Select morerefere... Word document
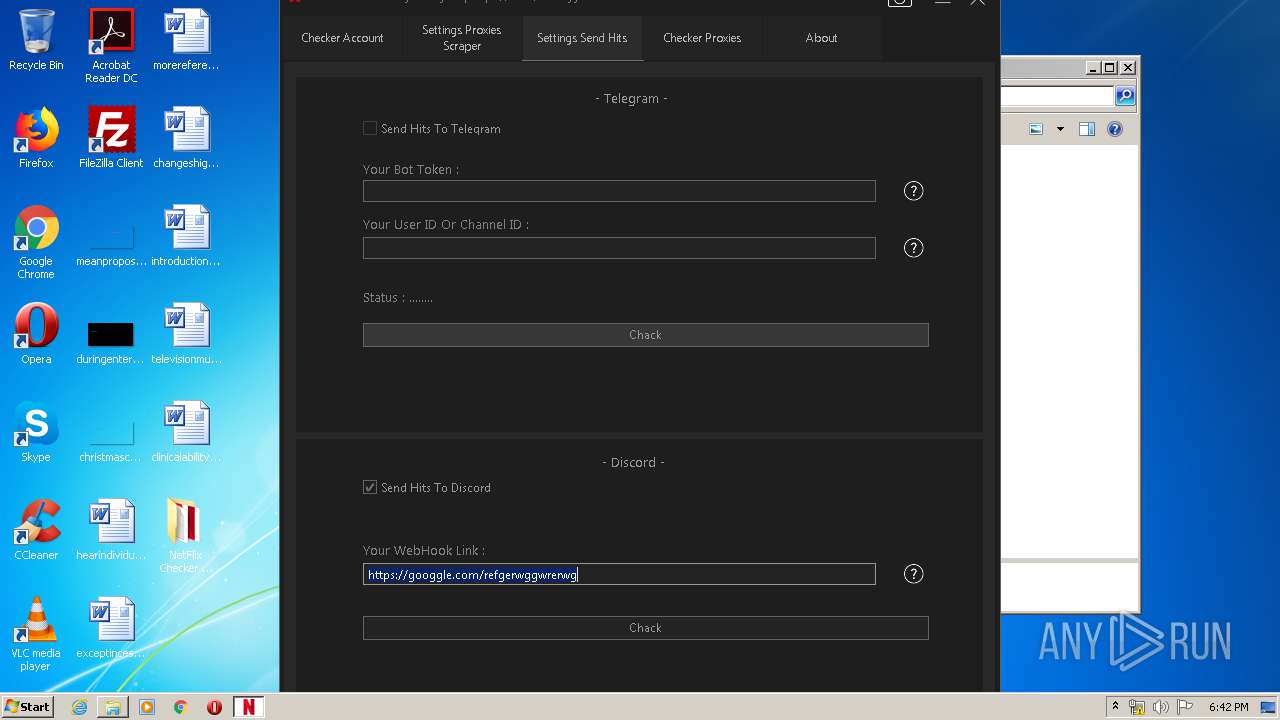Image resolution: width=1280 pixels, height=720 pixels. point(186,40)
